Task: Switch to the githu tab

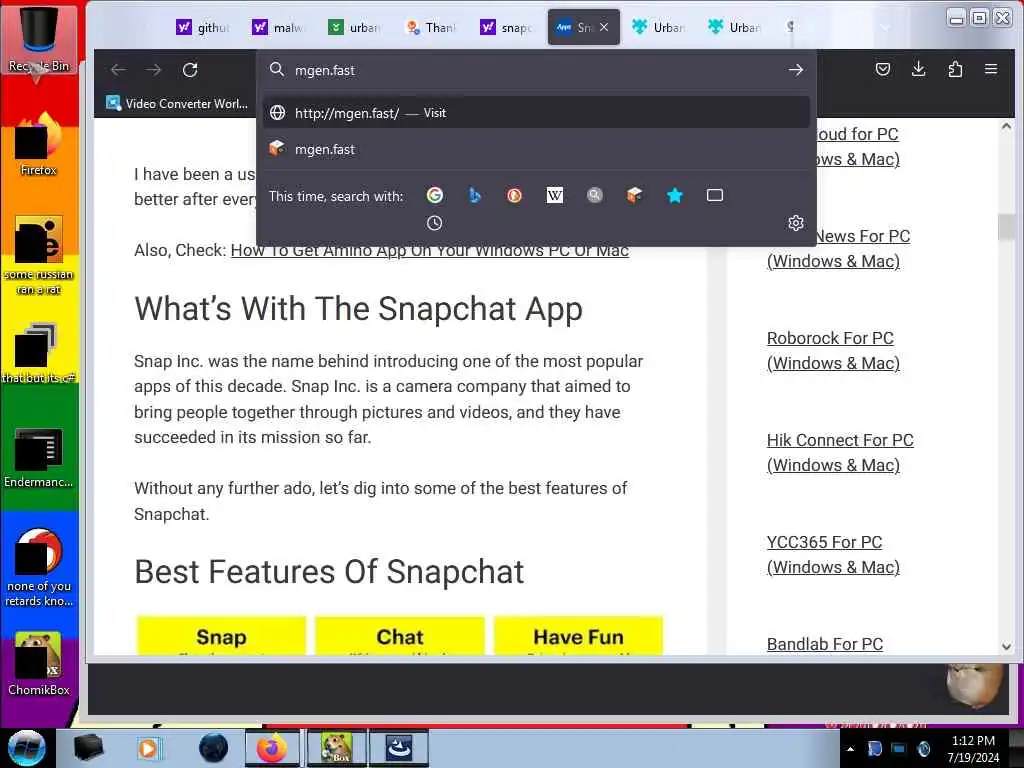Action: (x=203, y=27)
